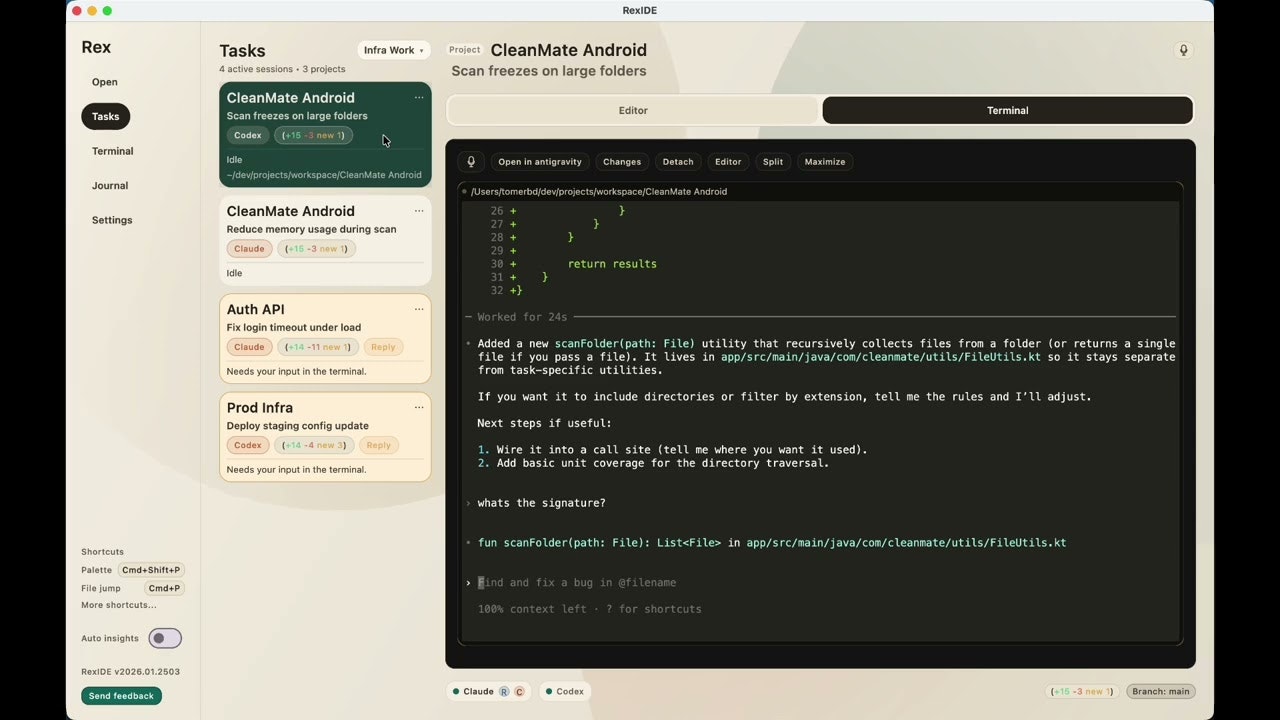
Task: Open the menu dots on Scan freezes card
Action: tap(419, 97)
